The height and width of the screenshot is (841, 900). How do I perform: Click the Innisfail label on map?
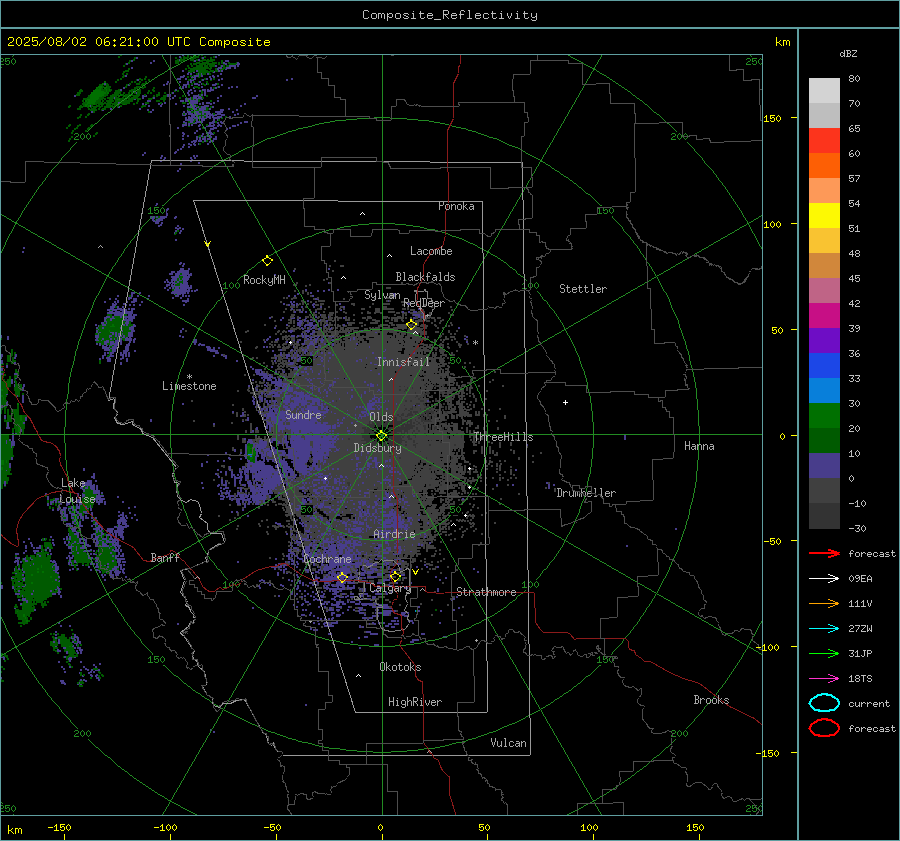coord(404,362)
